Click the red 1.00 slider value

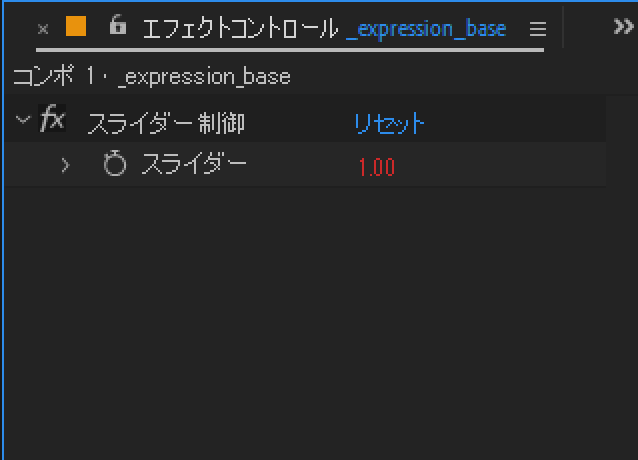[x=376, y=167]
